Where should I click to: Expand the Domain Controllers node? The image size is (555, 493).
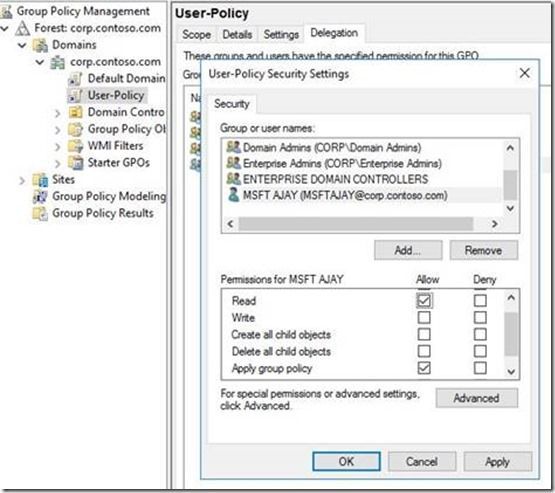coord(58,113)
